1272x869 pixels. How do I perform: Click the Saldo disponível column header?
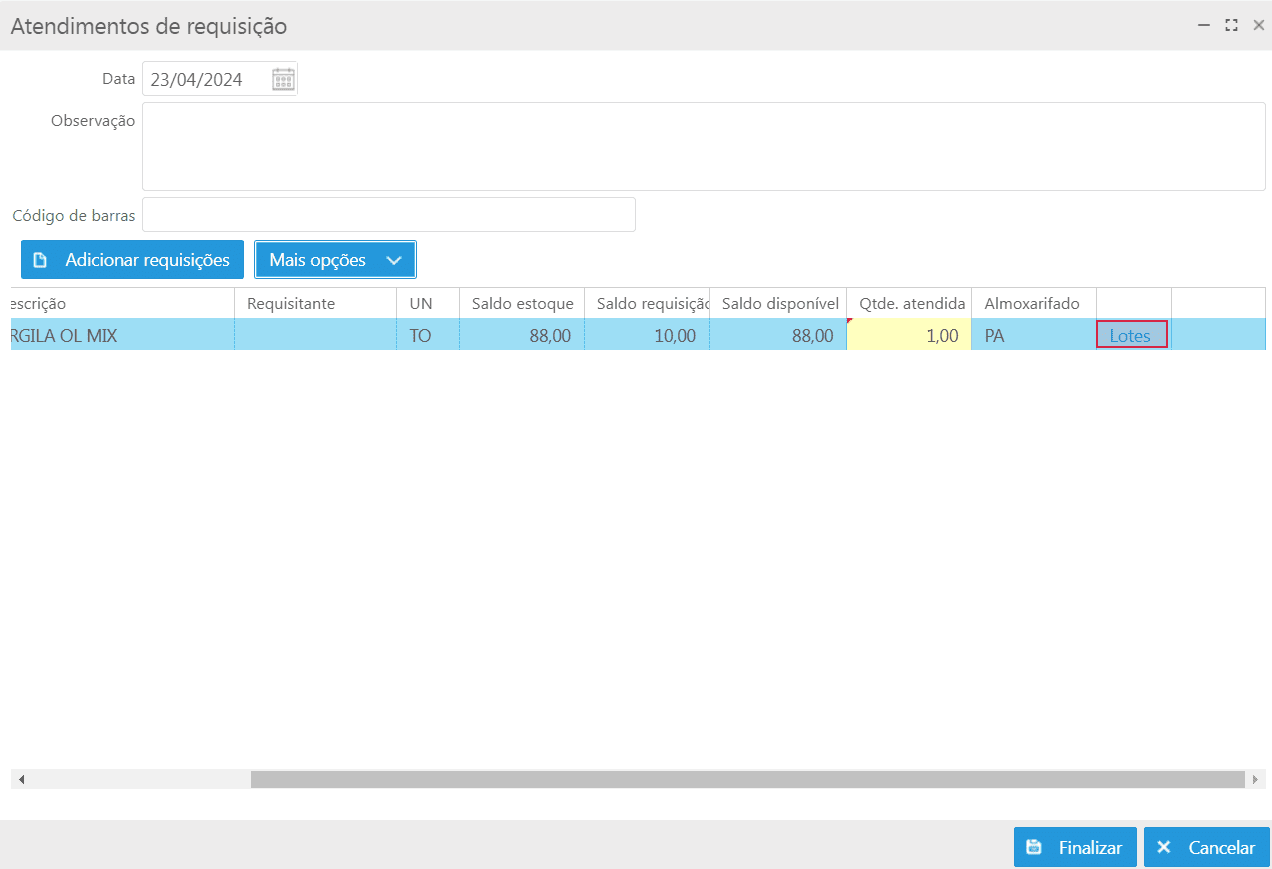coord(777,303)
